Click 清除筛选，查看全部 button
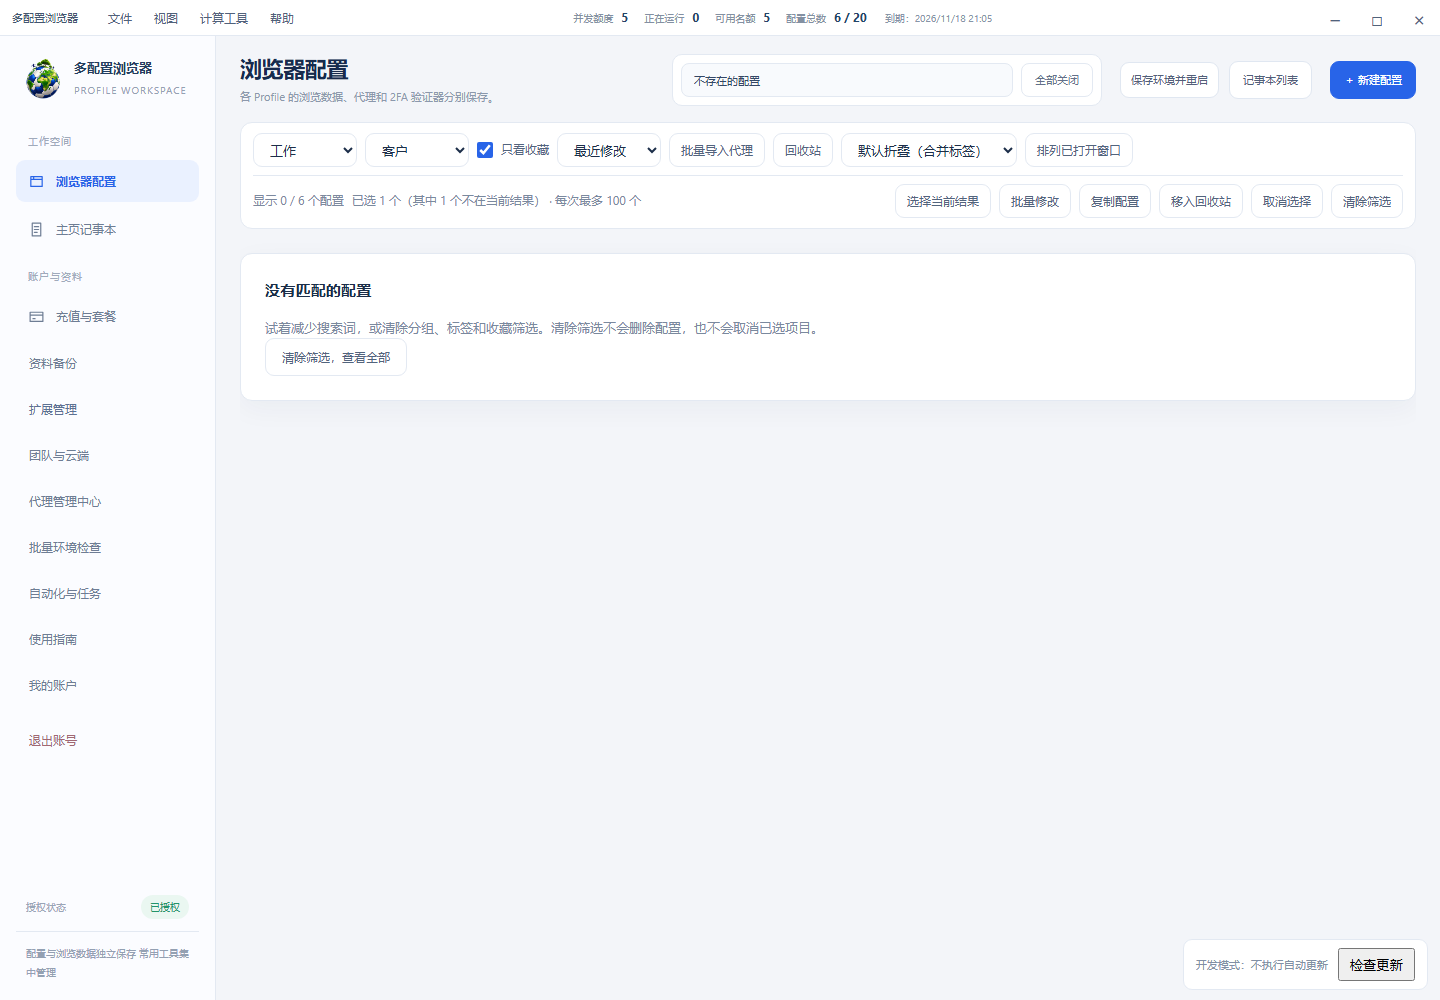The height and width of the screenshot is (1000, 1440). point(336,358)
